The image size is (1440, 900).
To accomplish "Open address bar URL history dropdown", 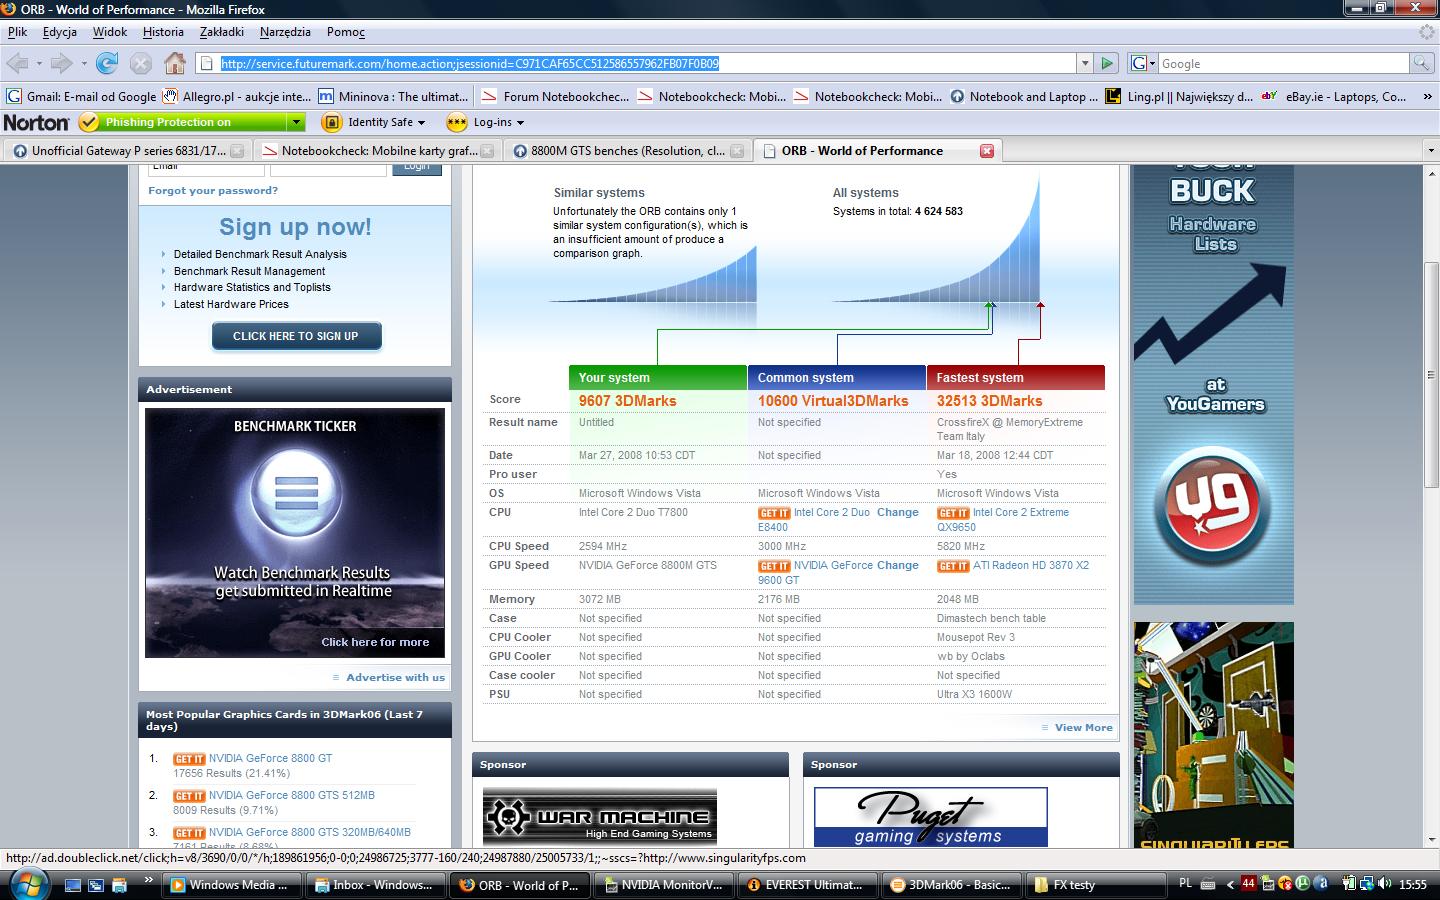I will click(x=1084, y=63).
